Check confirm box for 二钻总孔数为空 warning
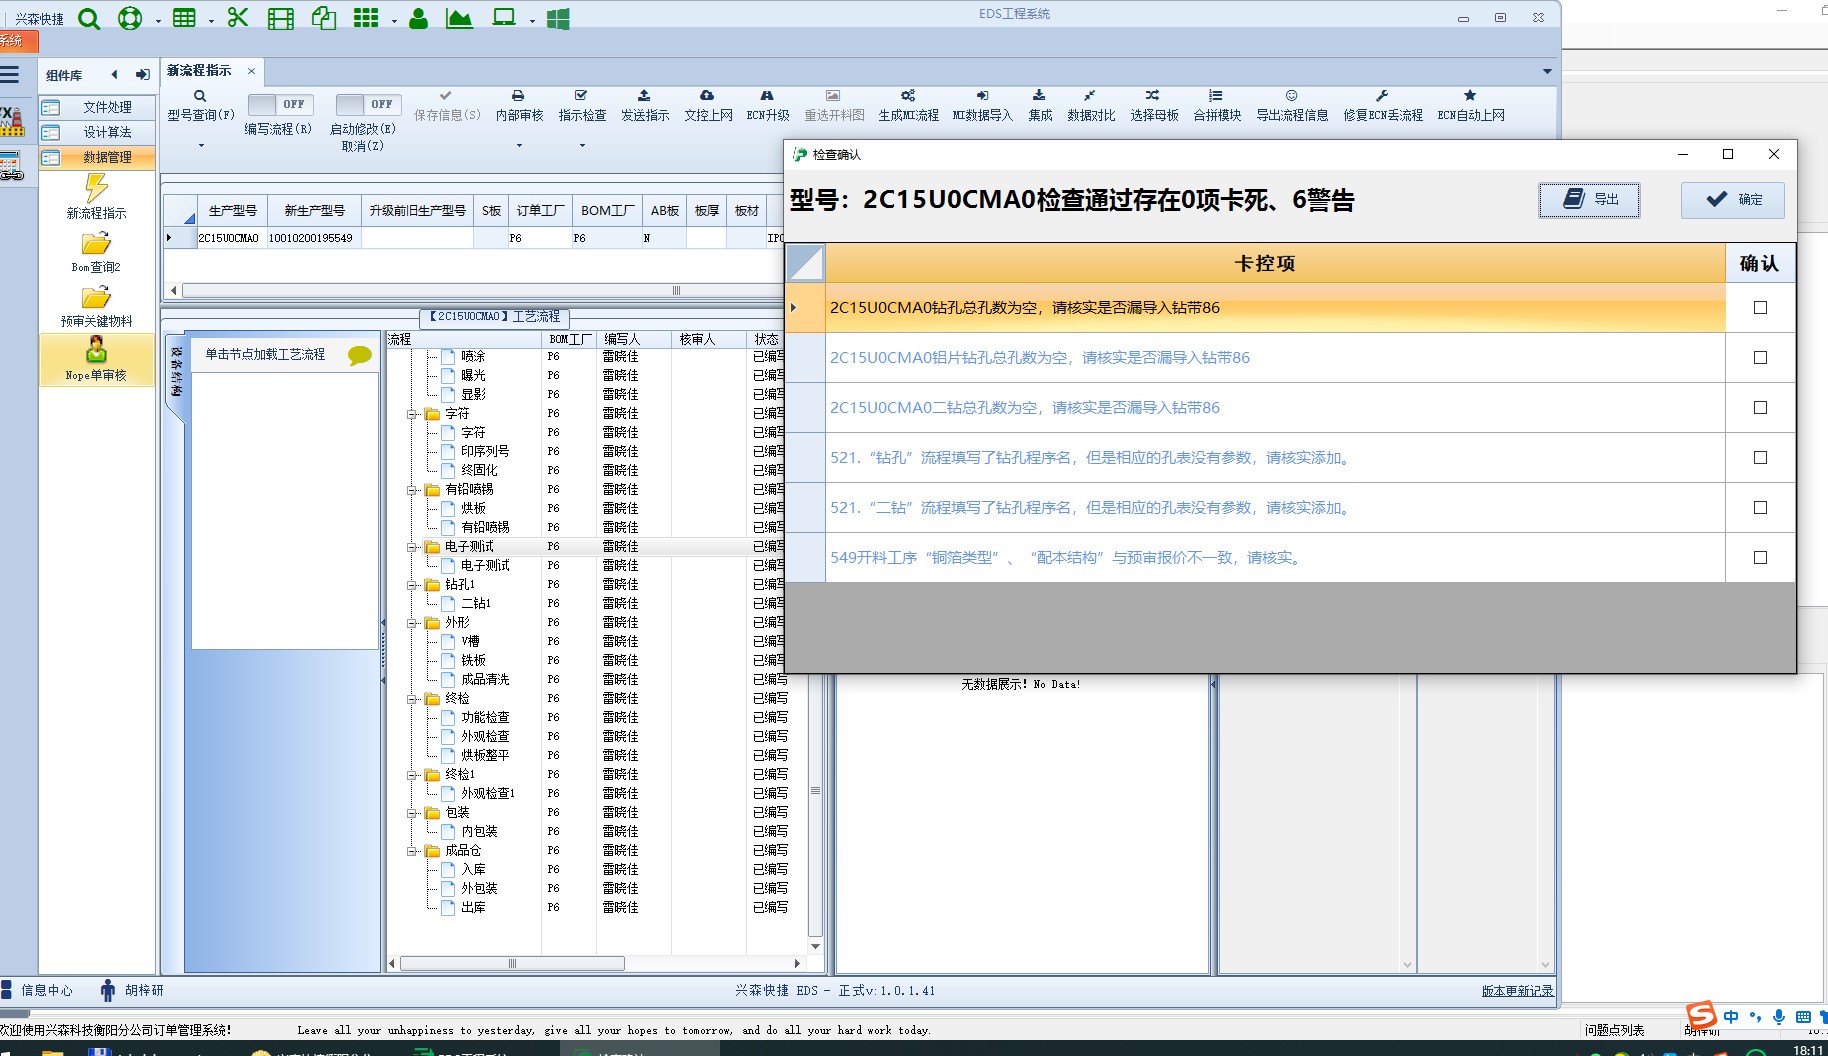This screenshot has height=1056, width=1828. click(1760, 408)
